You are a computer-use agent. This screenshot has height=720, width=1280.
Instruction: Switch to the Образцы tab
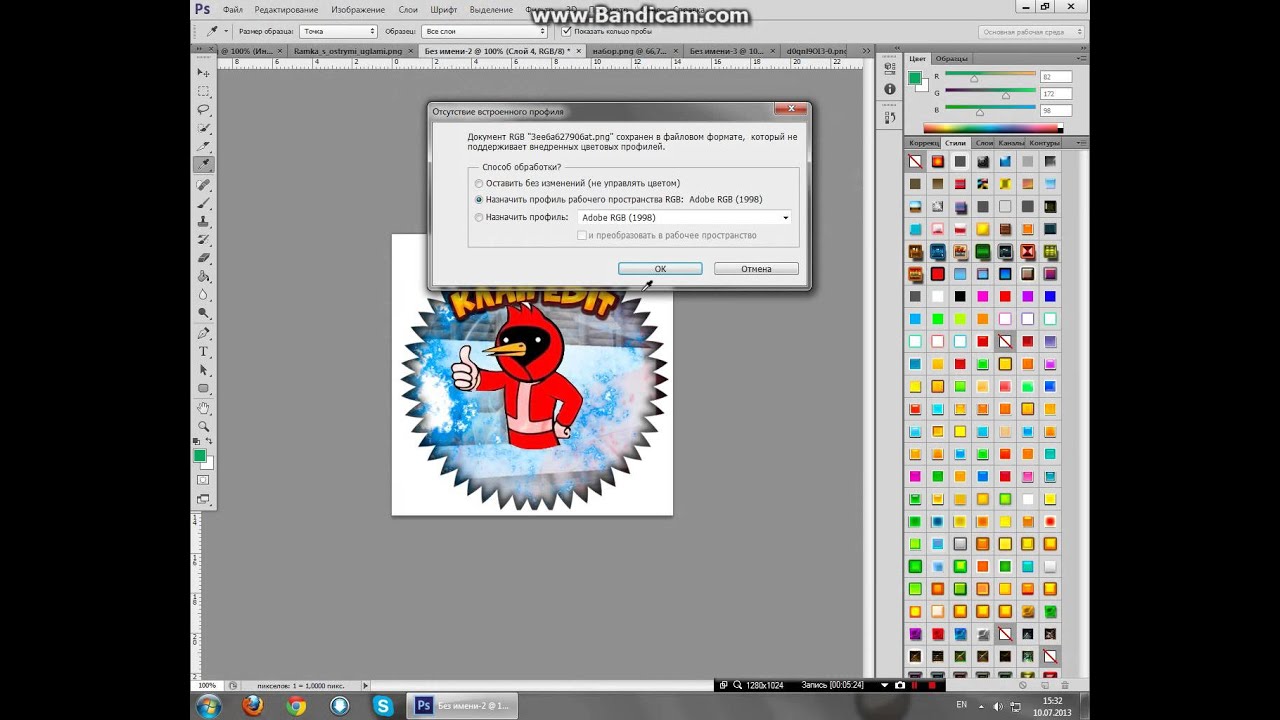click(x=951, y=59)
